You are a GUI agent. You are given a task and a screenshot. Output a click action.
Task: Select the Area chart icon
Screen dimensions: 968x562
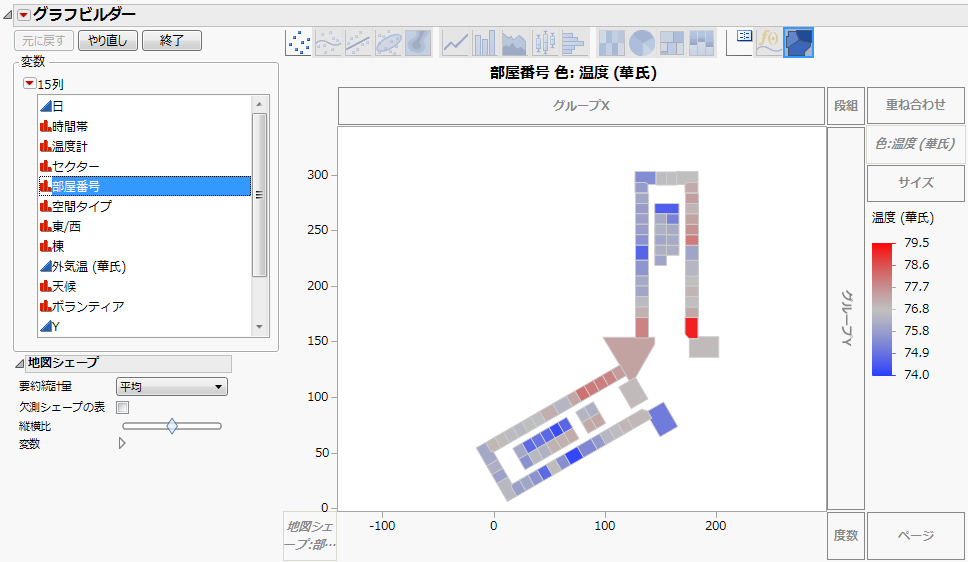pos(514,43)
